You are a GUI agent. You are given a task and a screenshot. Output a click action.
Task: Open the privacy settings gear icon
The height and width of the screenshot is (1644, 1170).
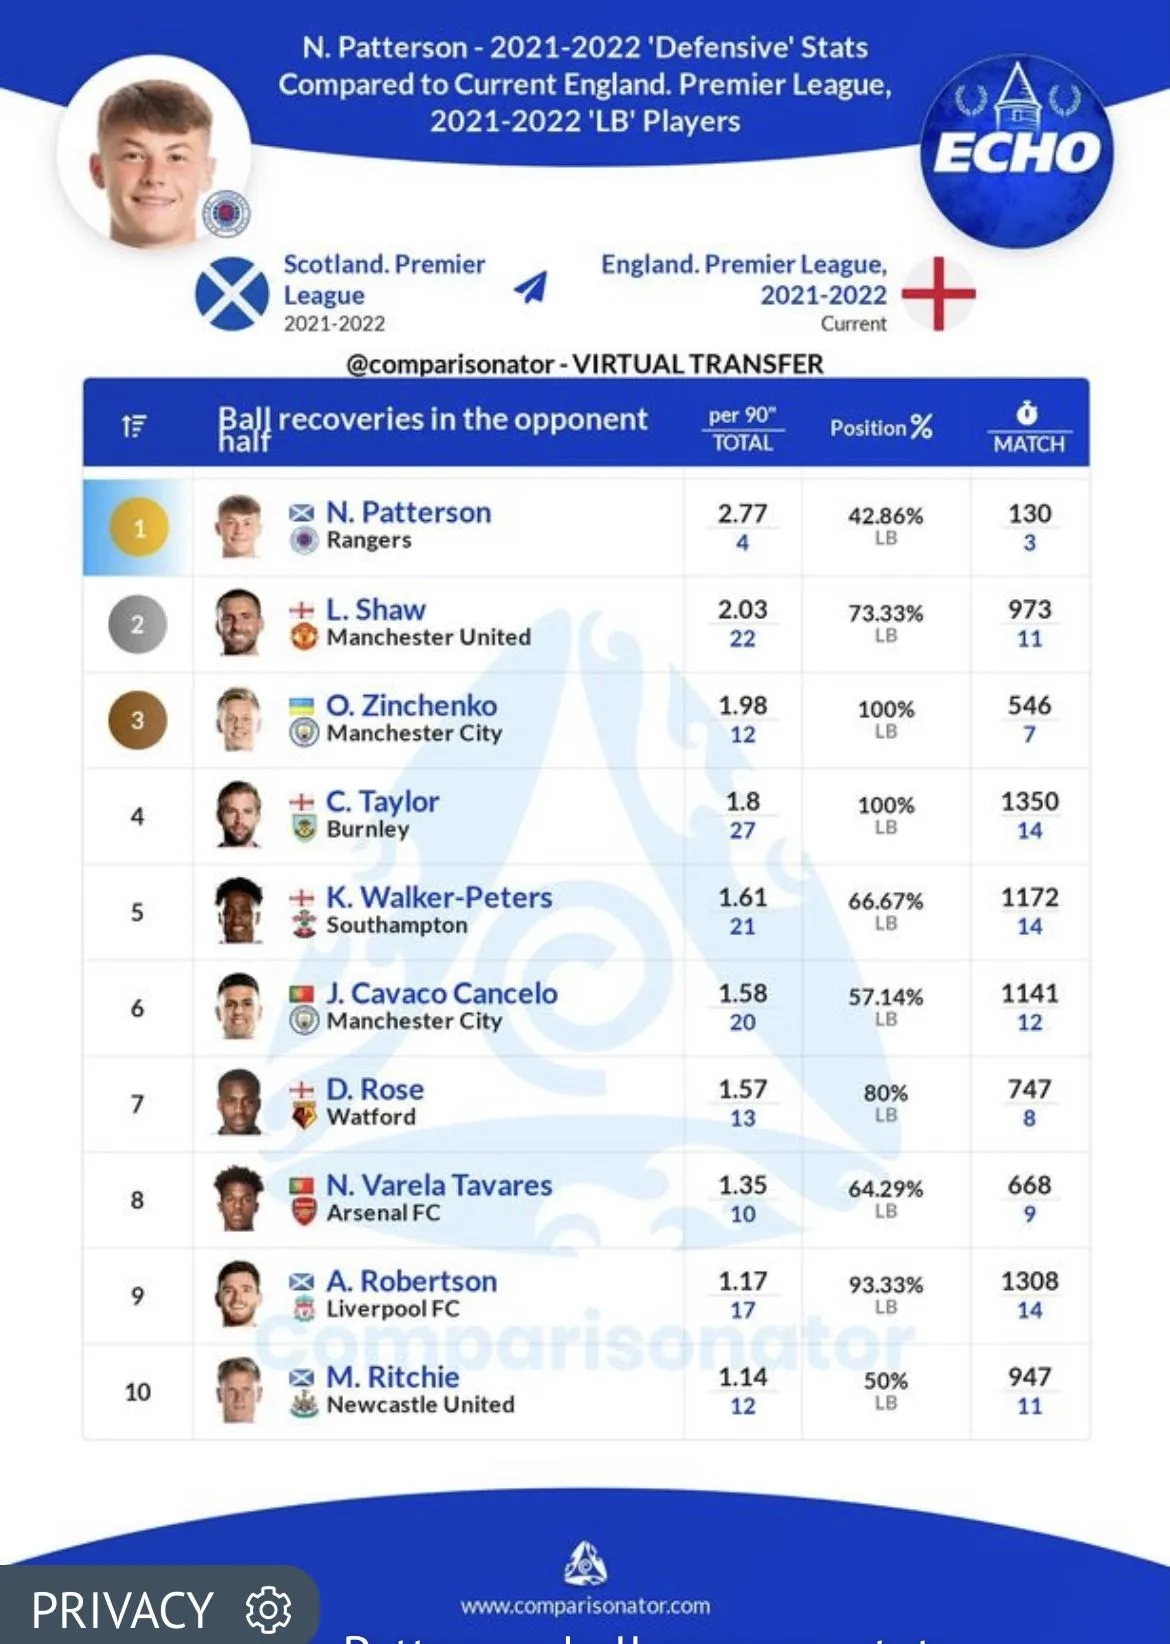coord(268,1609)
